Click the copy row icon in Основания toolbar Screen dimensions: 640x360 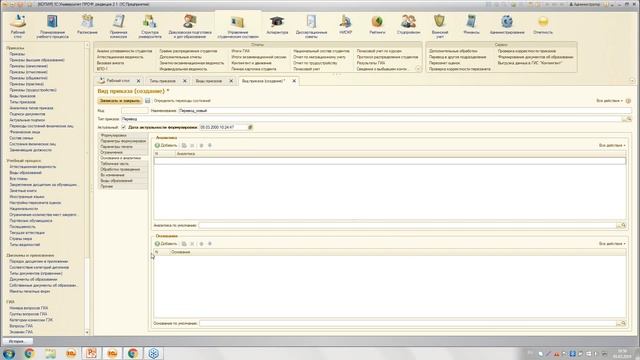click(x=184, y=244)
